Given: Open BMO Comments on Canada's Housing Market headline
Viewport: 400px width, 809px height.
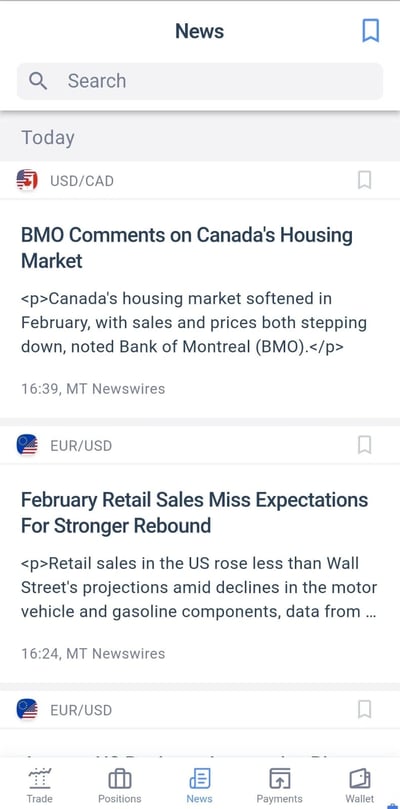Looking at the screenshot, I should [x=187, y=248].
